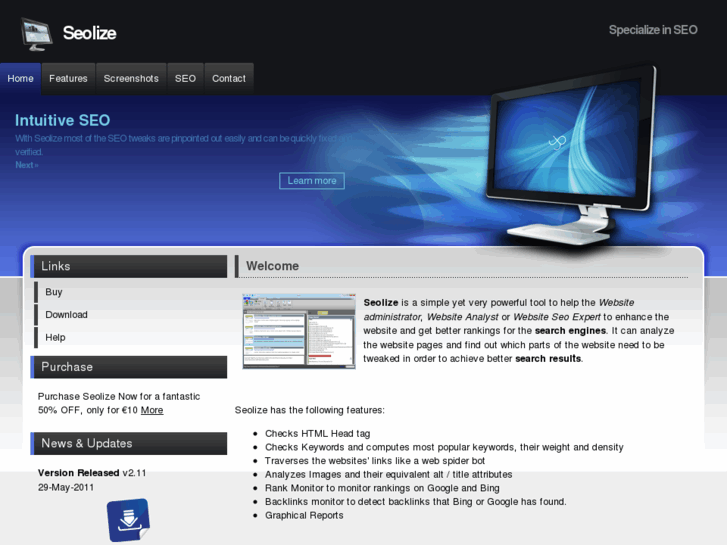Follow the Next » link in banner

(x=27, y=165)
